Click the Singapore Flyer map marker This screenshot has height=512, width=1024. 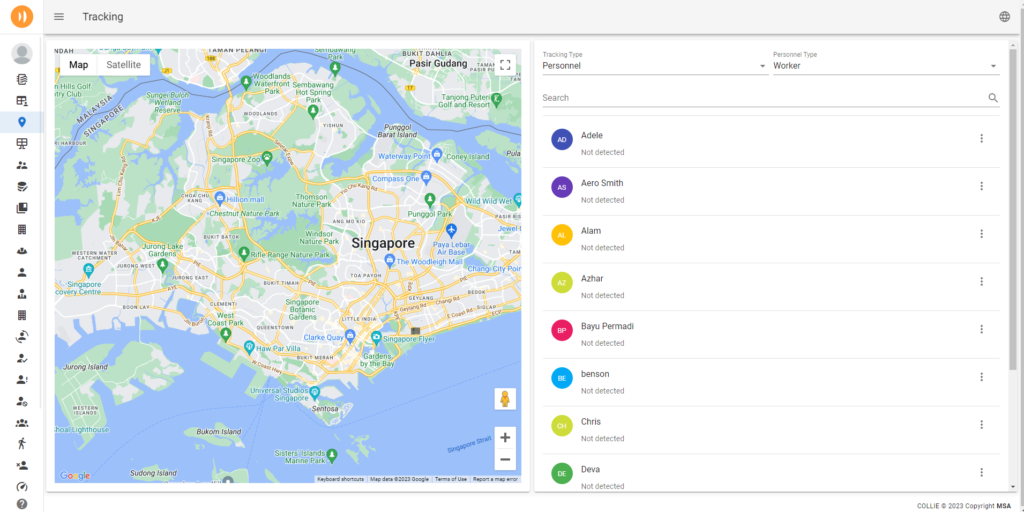[376, 337]
